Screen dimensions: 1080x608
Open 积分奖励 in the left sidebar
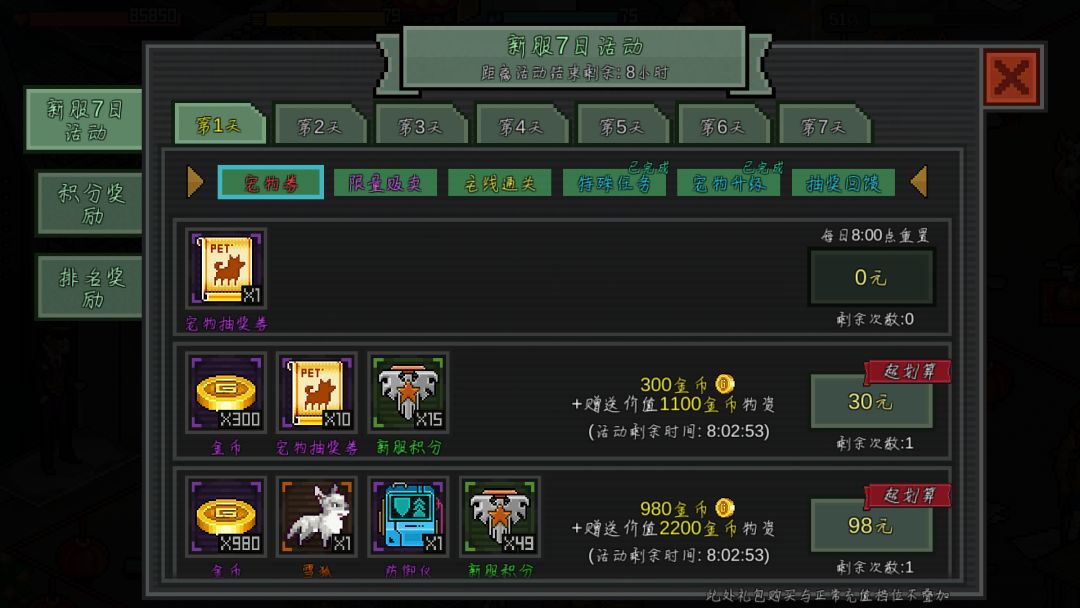click(x=90, y=203)
